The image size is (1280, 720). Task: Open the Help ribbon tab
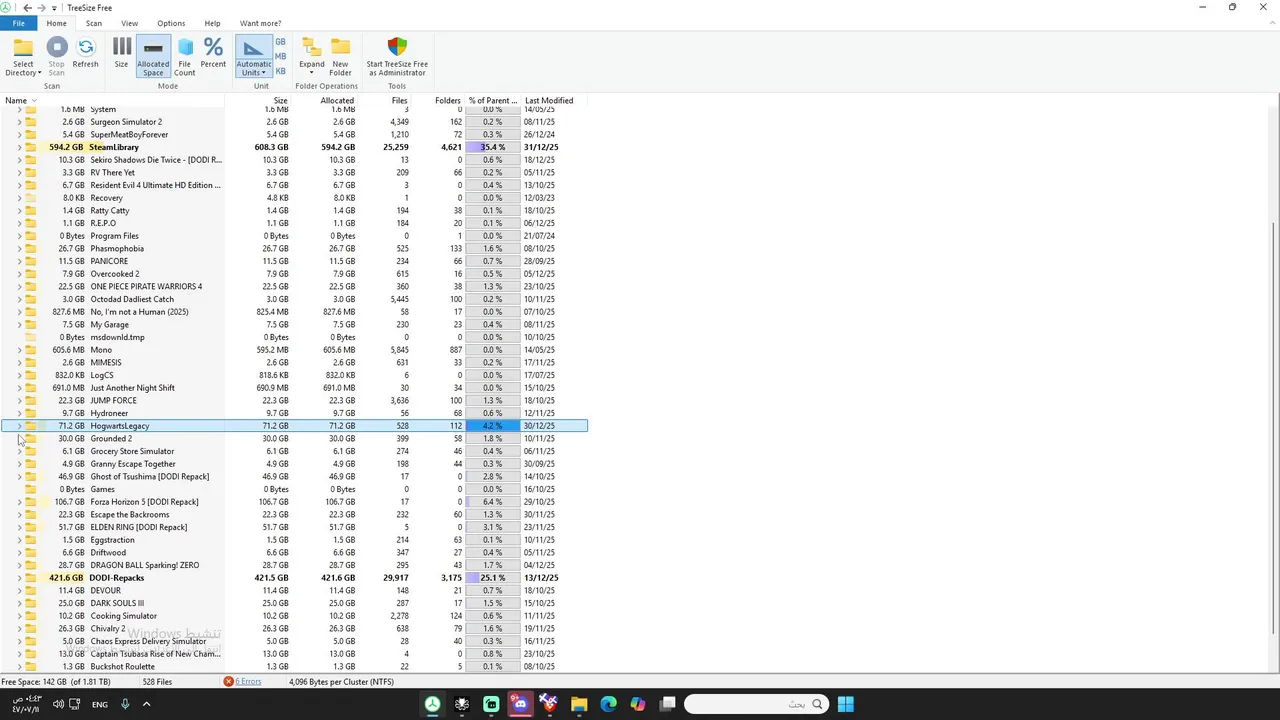click(212, 23)
